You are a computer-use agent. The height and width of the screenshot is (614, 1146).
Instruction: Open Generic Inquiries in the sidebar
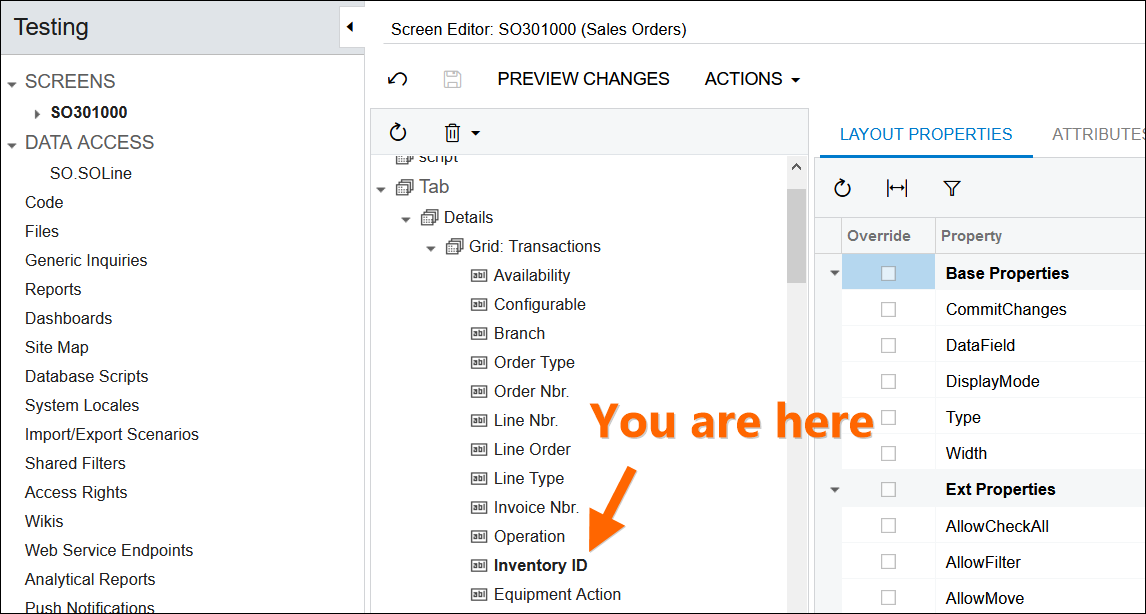point(86,260)
